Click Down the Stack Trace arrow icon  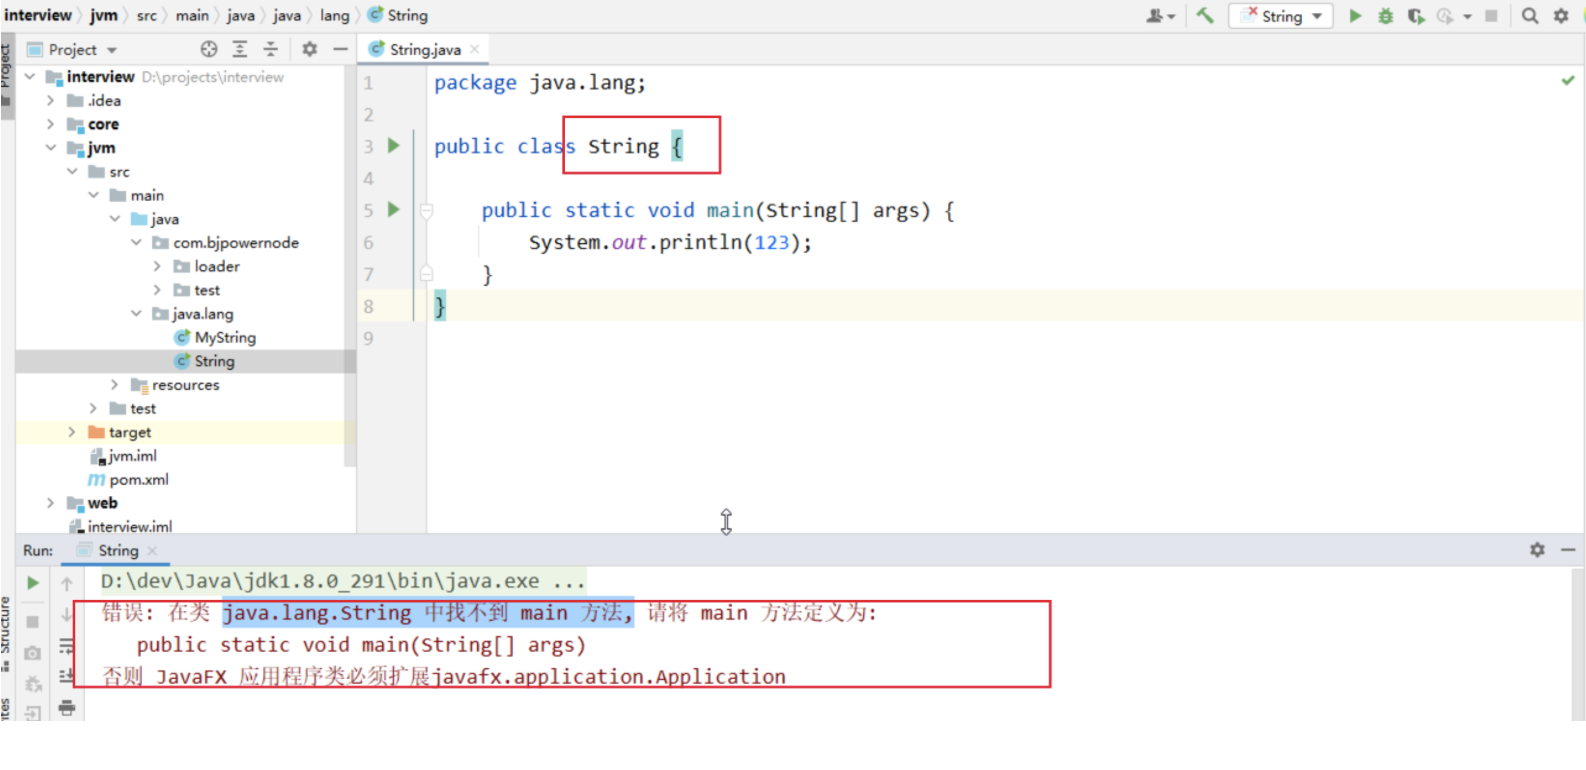(x=67, y=614)
